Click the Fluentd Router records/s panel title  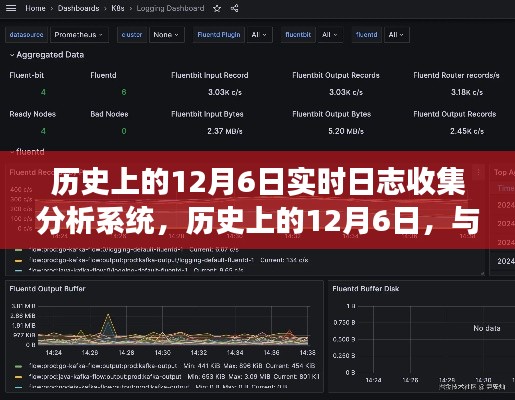pos(456,75)
